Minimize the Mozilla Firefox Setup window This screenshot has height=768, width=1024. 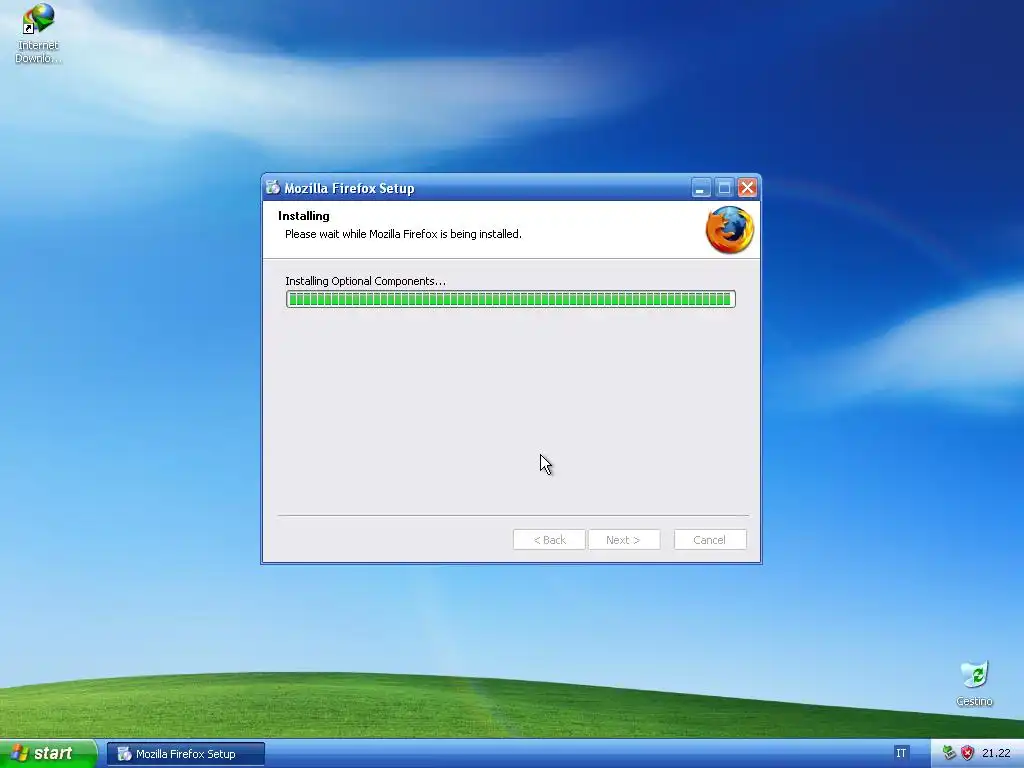pos(701,188)
